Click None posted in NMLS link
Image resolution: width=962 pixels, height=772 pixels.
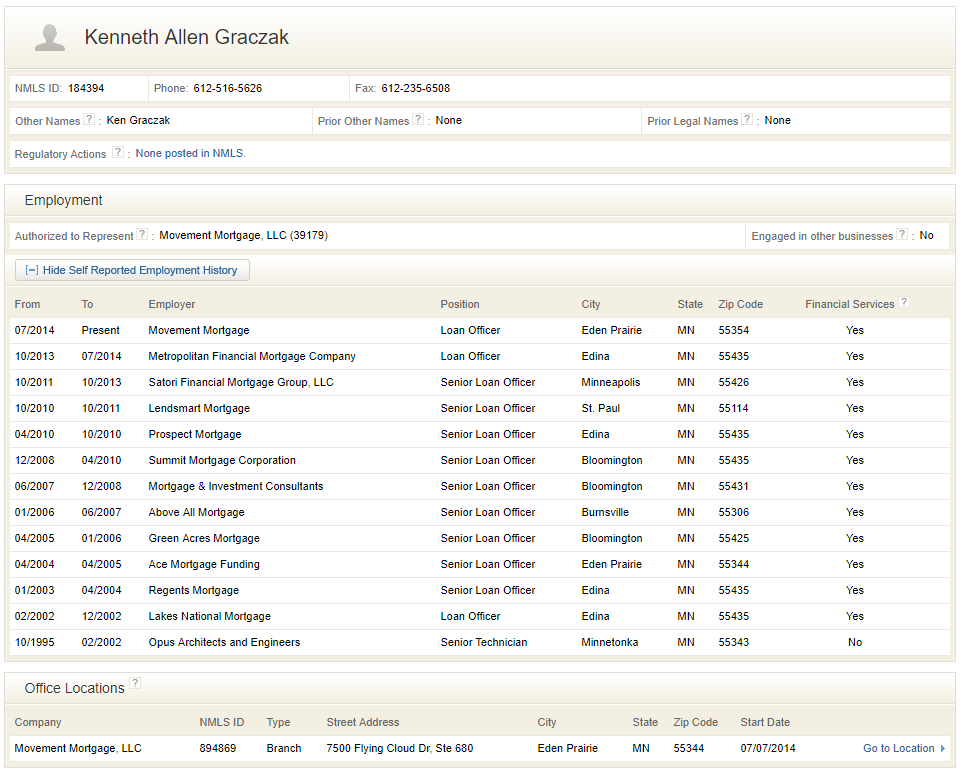(190, 153)
